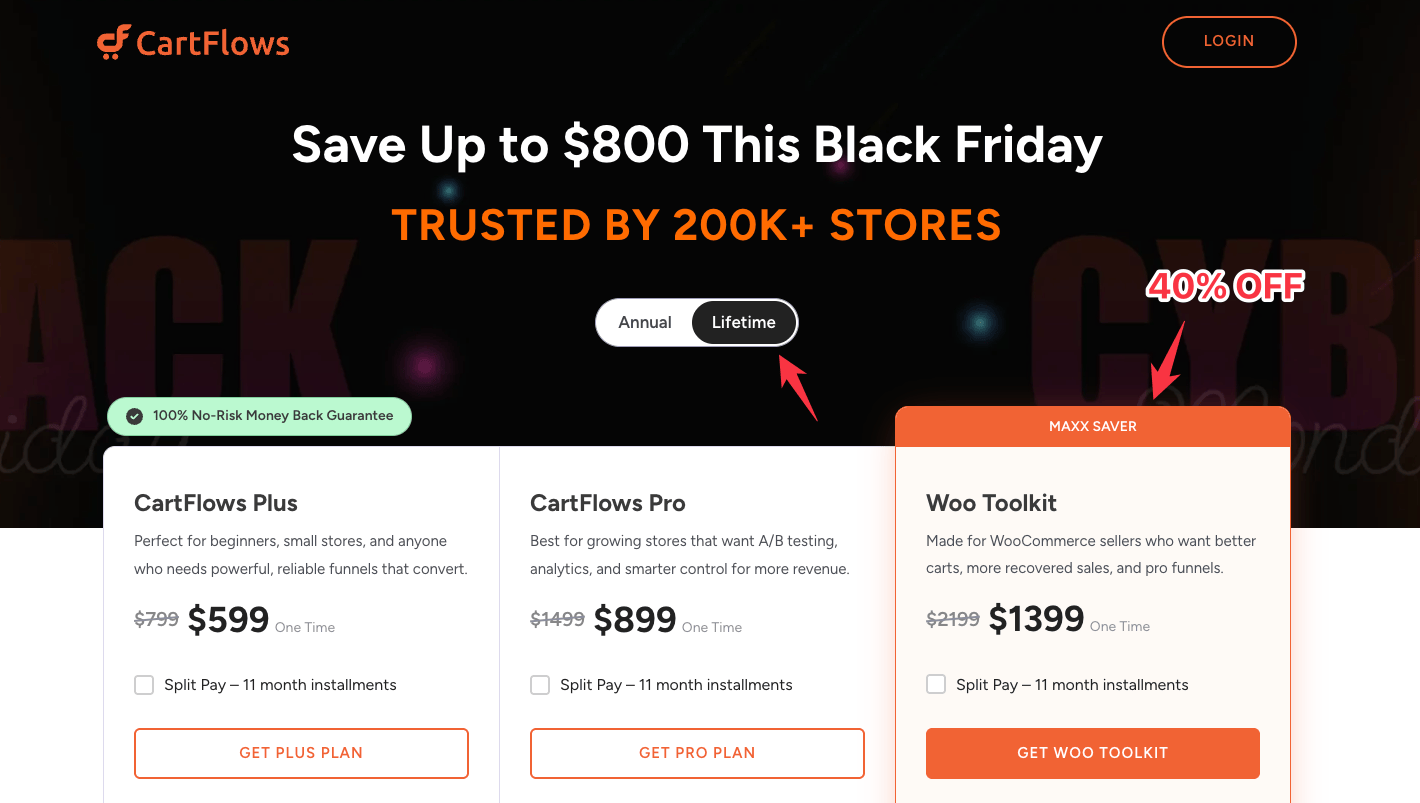Click the MAXX SAVER banner label
Image resolution: width=1420 pixels, height=803 pixels.
[1092, 426]
